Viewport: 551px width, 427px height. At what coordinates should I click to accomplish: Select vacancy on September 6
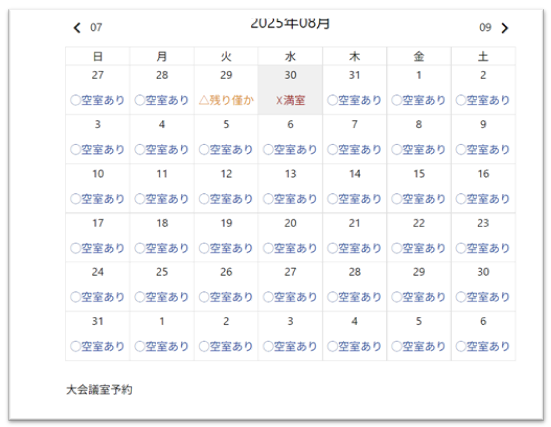483,347
